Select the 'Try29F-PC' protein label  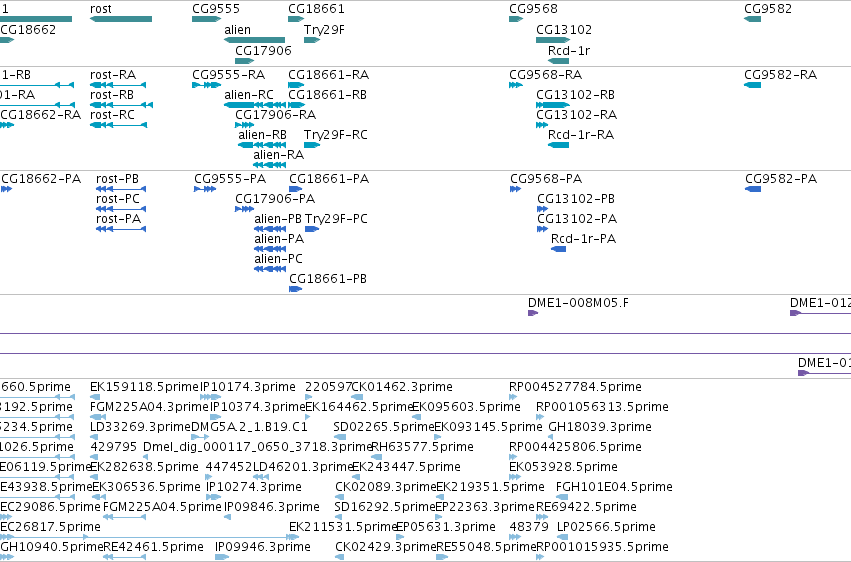pyautogui.click(x=336, y=219)
